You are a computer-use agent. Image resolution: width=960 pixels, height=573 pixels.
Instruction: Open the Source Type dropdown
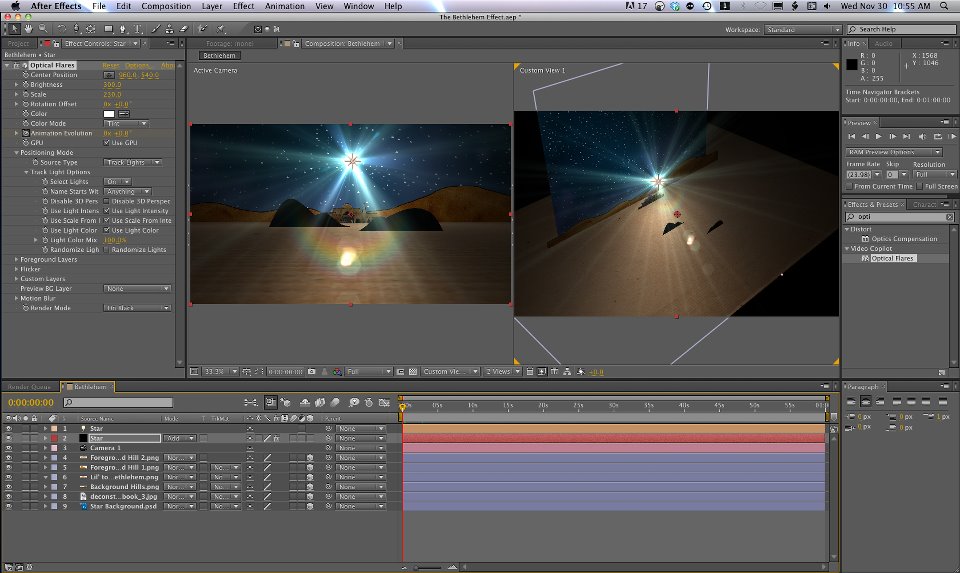point(133,162)
